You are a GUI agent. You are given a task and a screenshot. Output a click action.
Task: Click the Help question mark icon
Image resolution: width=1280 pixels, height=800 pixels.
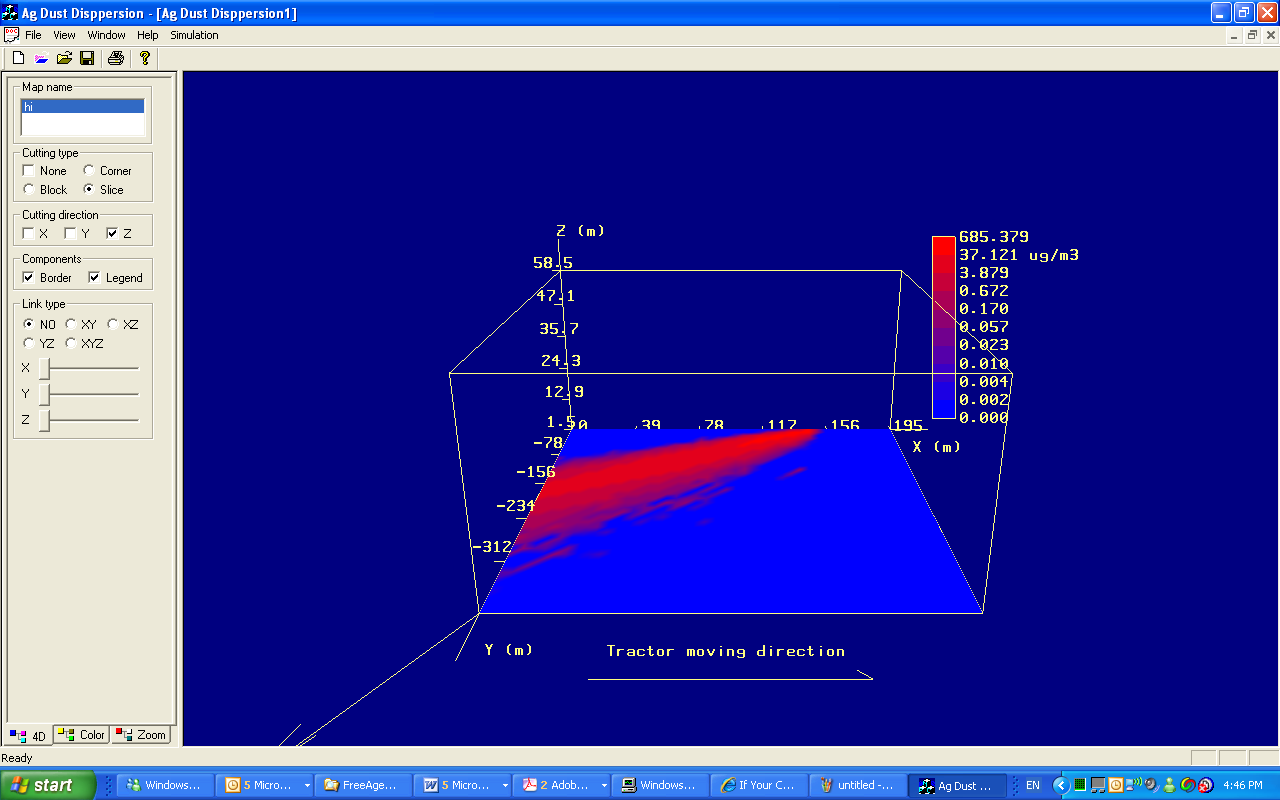tap(145, 58)
